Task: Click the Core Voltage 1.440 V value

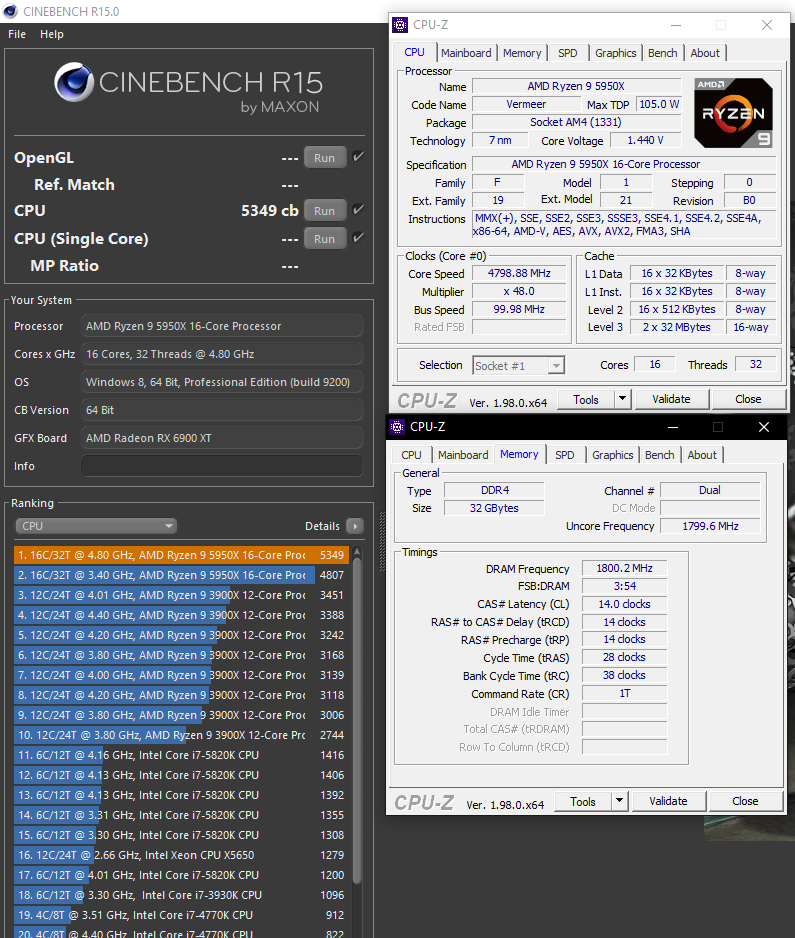Action: 645,140
